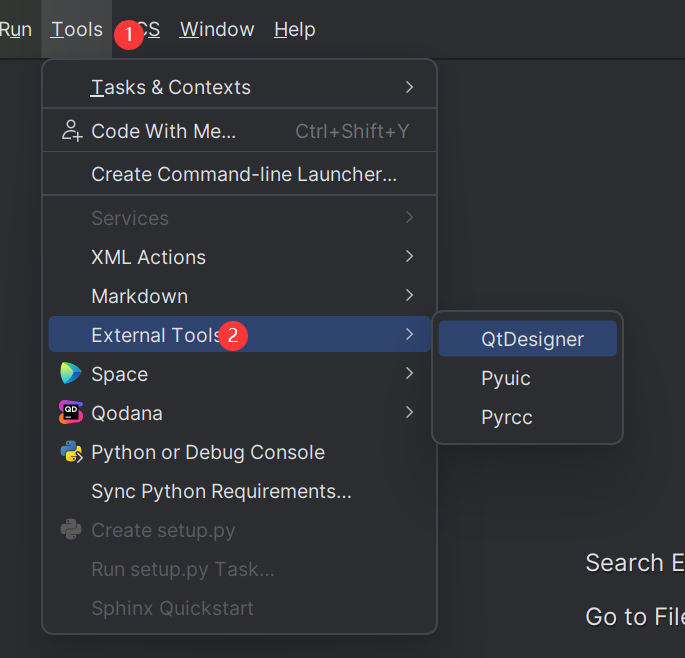
Task: Click the Space logo icon
Action: [71, 374]
